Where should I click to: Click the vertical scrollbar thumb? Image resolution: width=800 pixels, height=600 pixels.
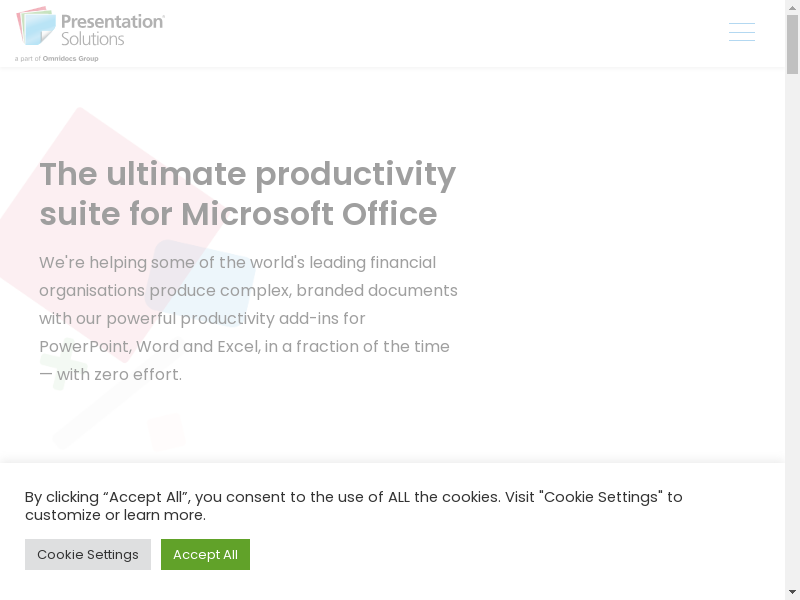tap(792, 45)
